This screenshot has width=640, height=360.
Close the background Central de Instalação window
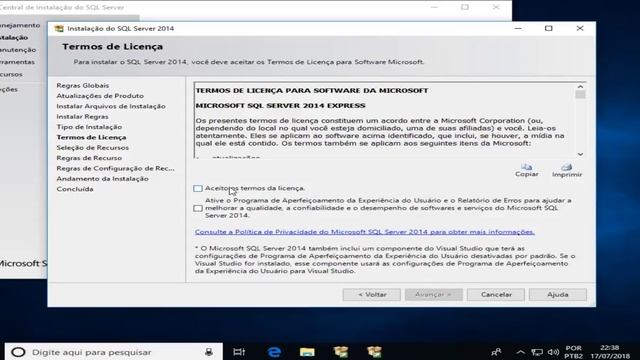[496, 7]
